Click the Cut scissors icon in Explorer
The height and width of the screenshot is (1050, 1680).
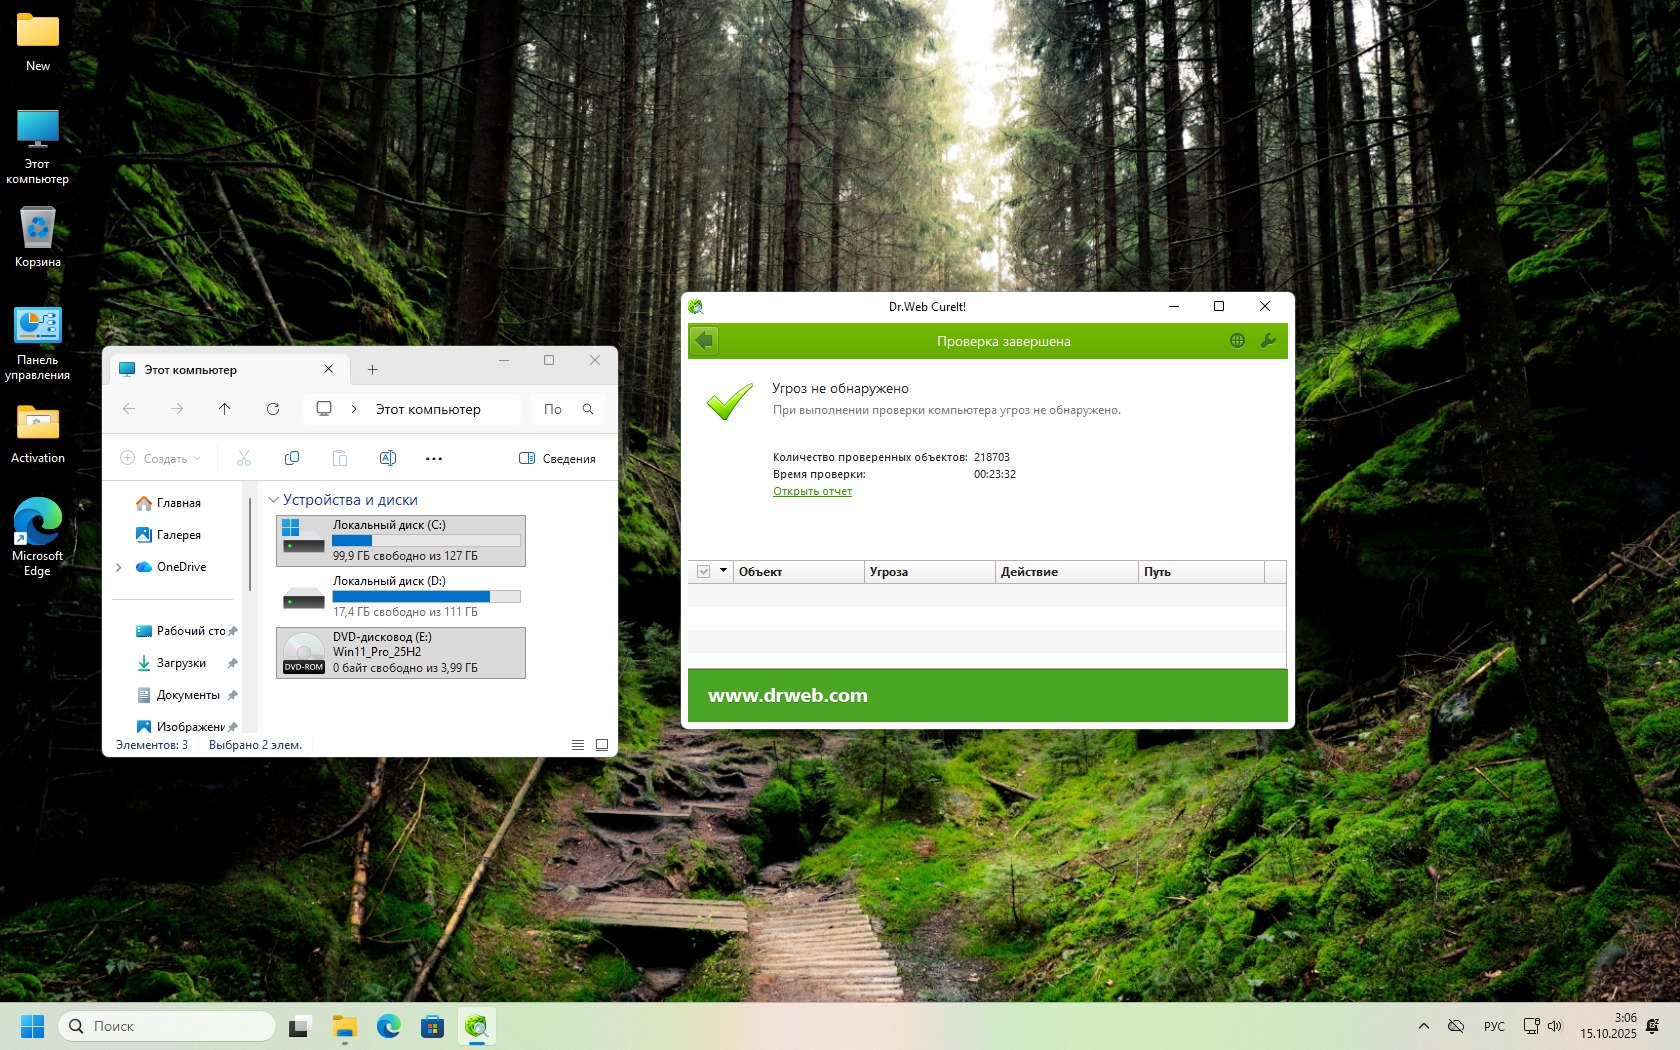pyautogui.click(x=244, y=458)
